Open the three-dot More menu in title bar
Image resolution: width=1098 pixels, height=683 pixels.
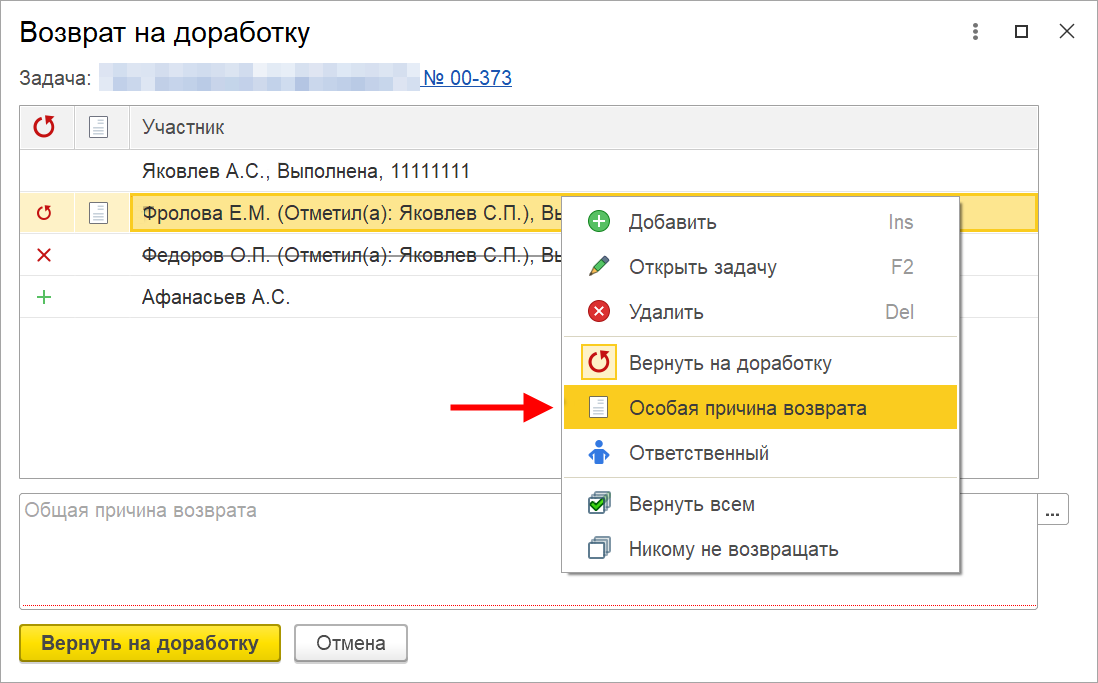pos(976,32)
